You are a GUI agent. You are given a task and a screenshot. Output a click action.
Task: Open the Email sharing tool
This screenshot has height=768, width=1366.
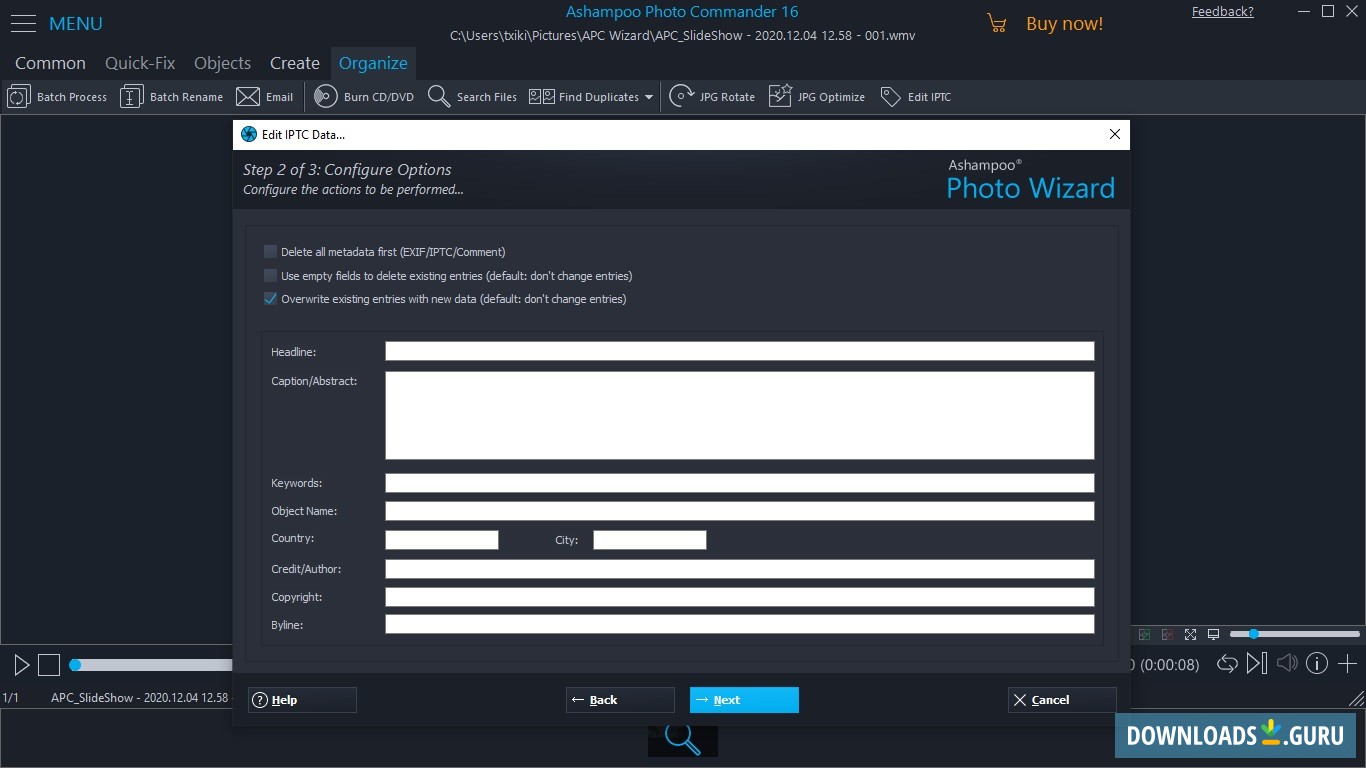click(264, 96)
